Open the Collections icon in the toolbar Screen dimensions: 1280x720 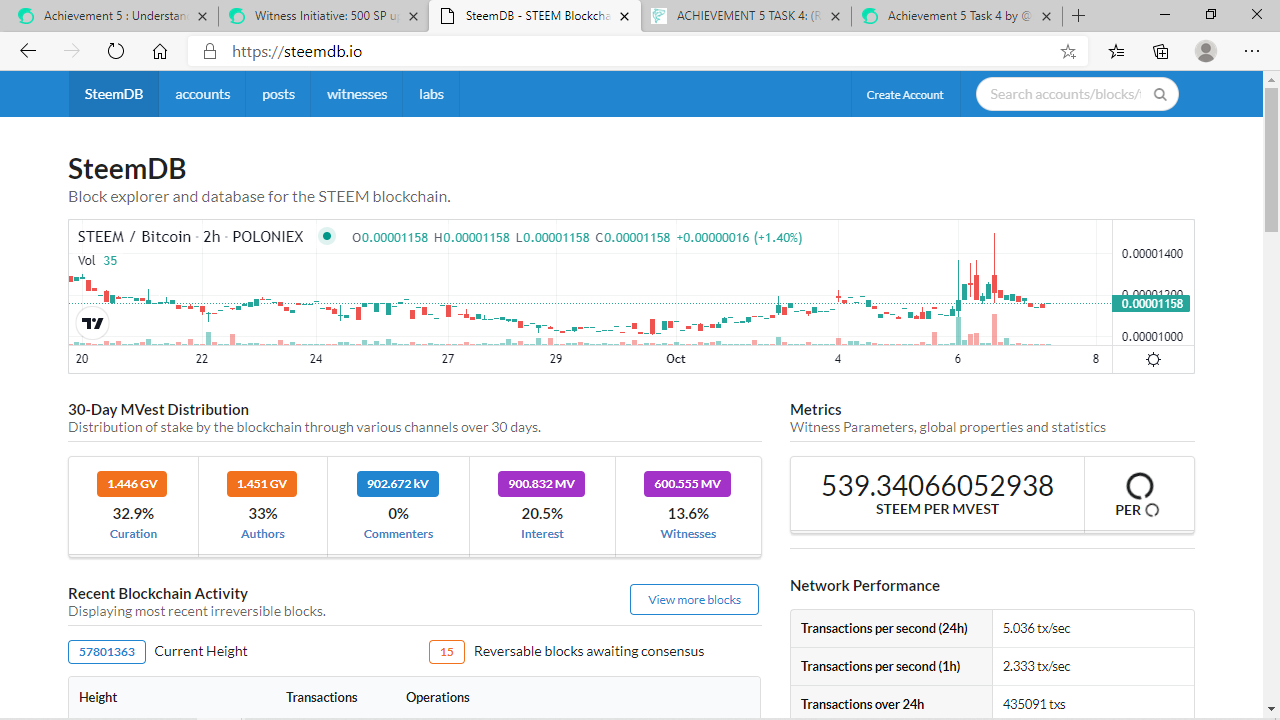point(1161,52)
